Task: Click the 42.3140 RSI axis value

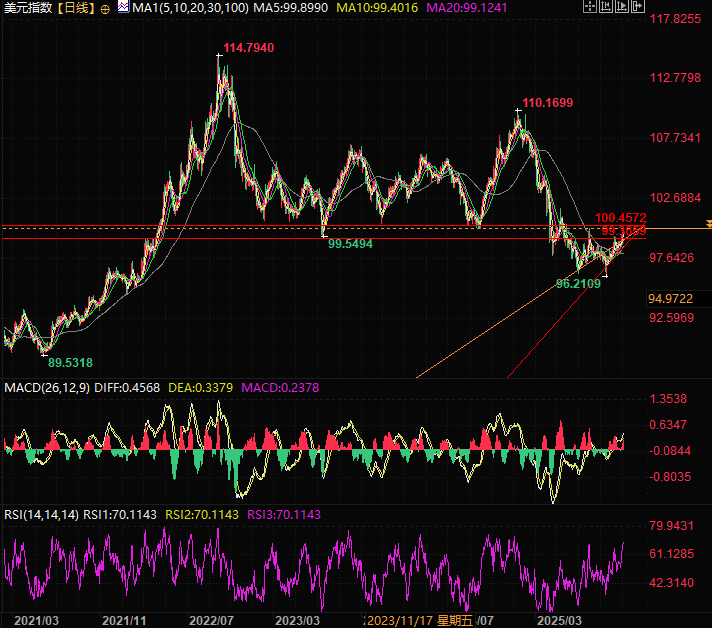Action: [x=672, y=582]
